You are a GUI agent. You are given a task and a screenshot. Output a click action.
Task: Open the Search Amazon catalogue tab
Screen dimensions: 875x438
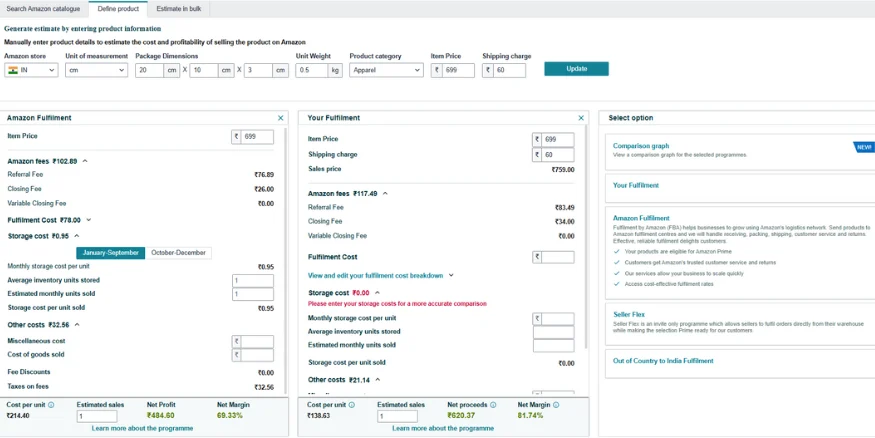point(43,9)
